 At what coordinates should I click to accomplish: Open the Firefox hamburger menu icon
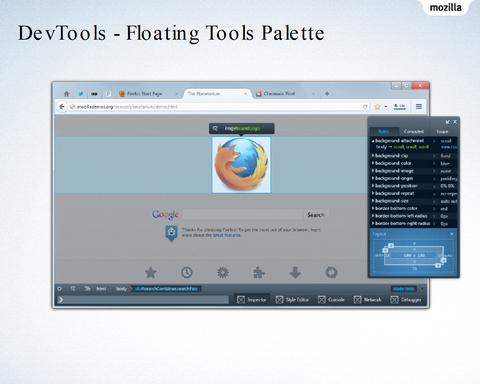(419, 106)
